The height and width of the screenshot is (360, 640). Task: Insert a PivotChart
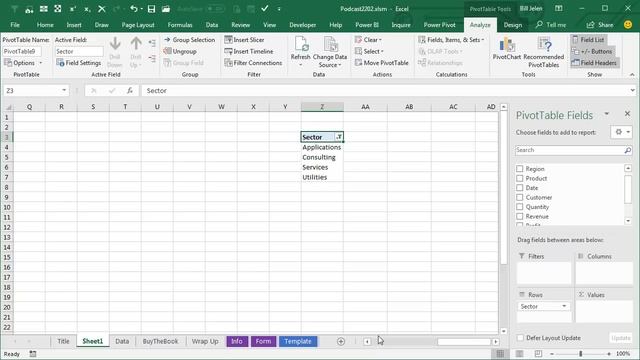click(507, 49)
